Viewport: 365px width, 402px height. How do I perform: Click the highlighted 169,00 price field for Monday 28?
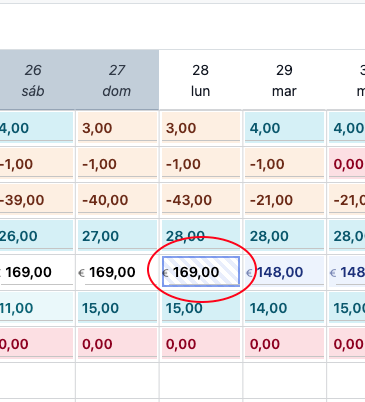(201, 271)
